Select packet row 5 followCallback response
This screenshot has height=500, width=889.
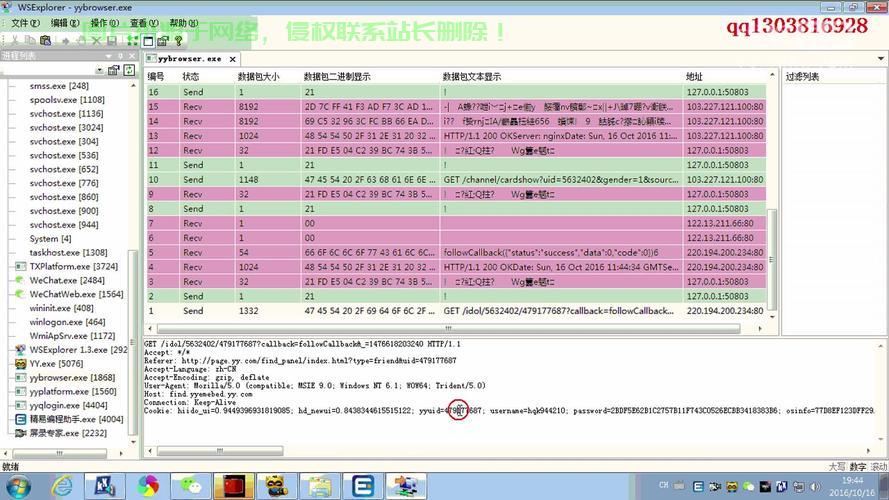(x=456, y=252)
